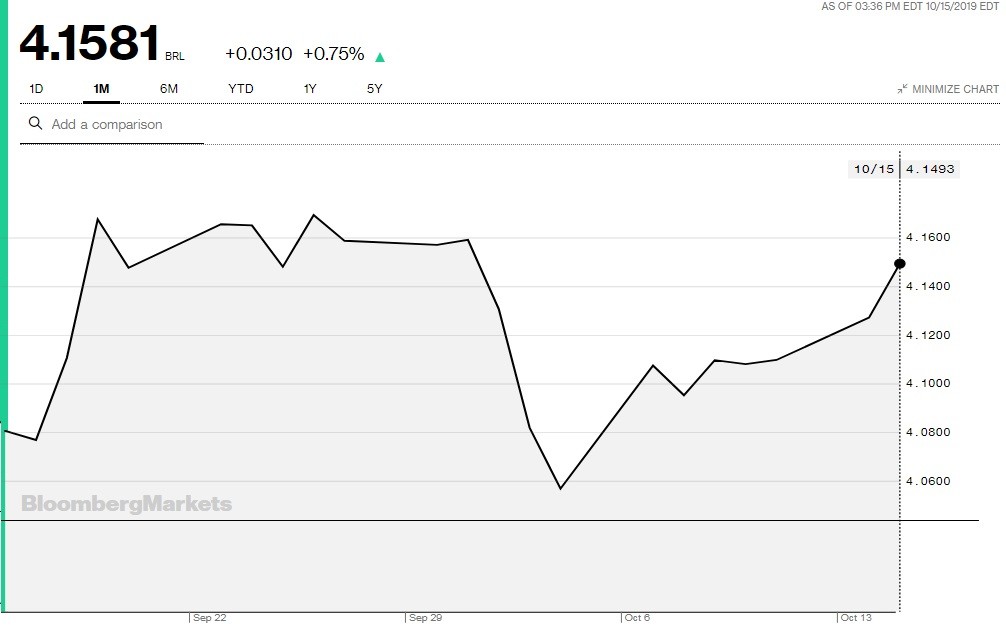The height and width of the screenshot is (631, 1006).
Task: Click the MINIMIZE CHART link
Action: click(x=955, y=89)
